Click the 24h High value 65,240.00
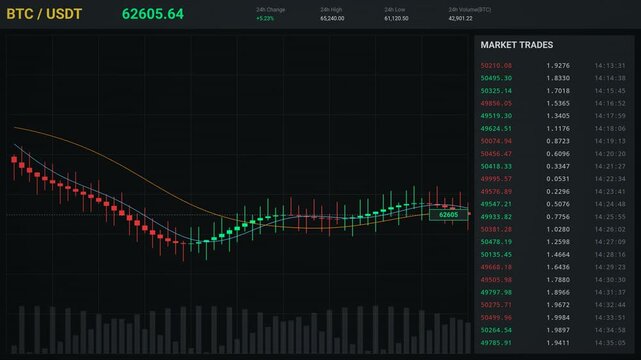 pyautogui.click(x=332, y=18)
